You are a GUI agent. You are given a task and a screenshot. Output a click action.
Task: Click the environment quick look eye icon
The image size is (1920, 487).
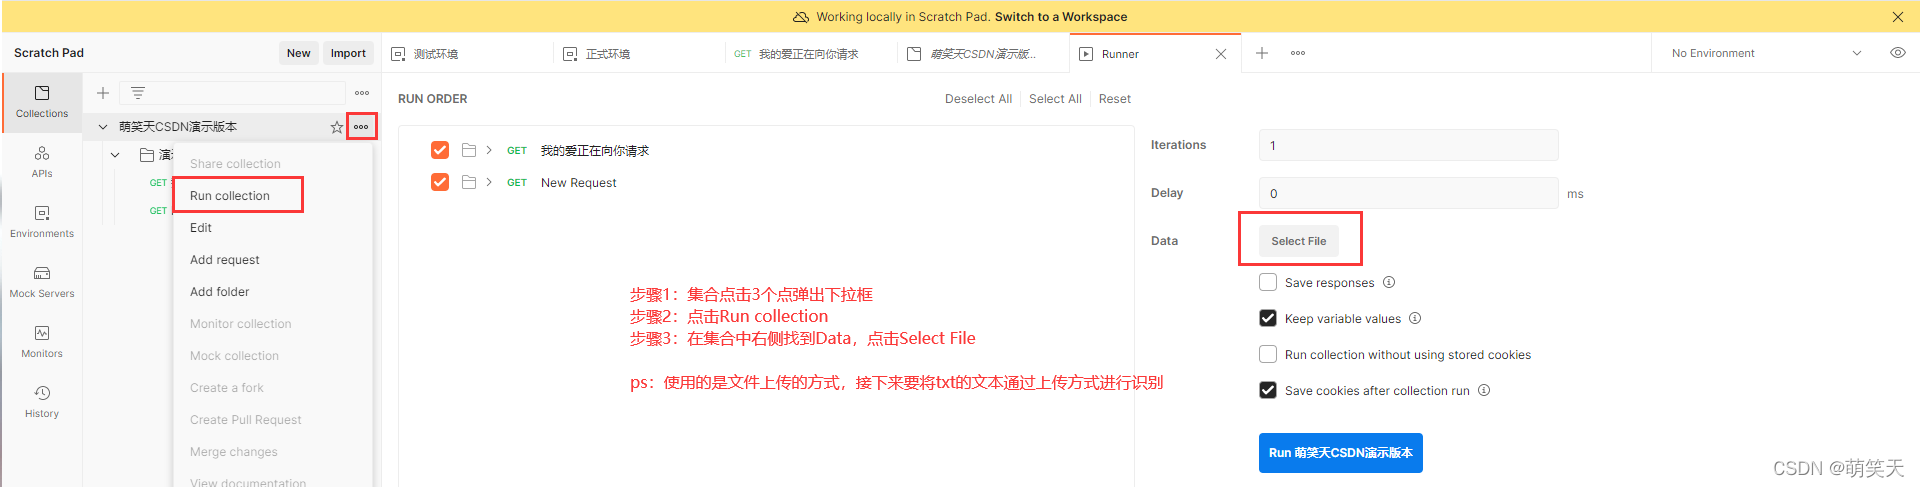(x=1898, y=53)
